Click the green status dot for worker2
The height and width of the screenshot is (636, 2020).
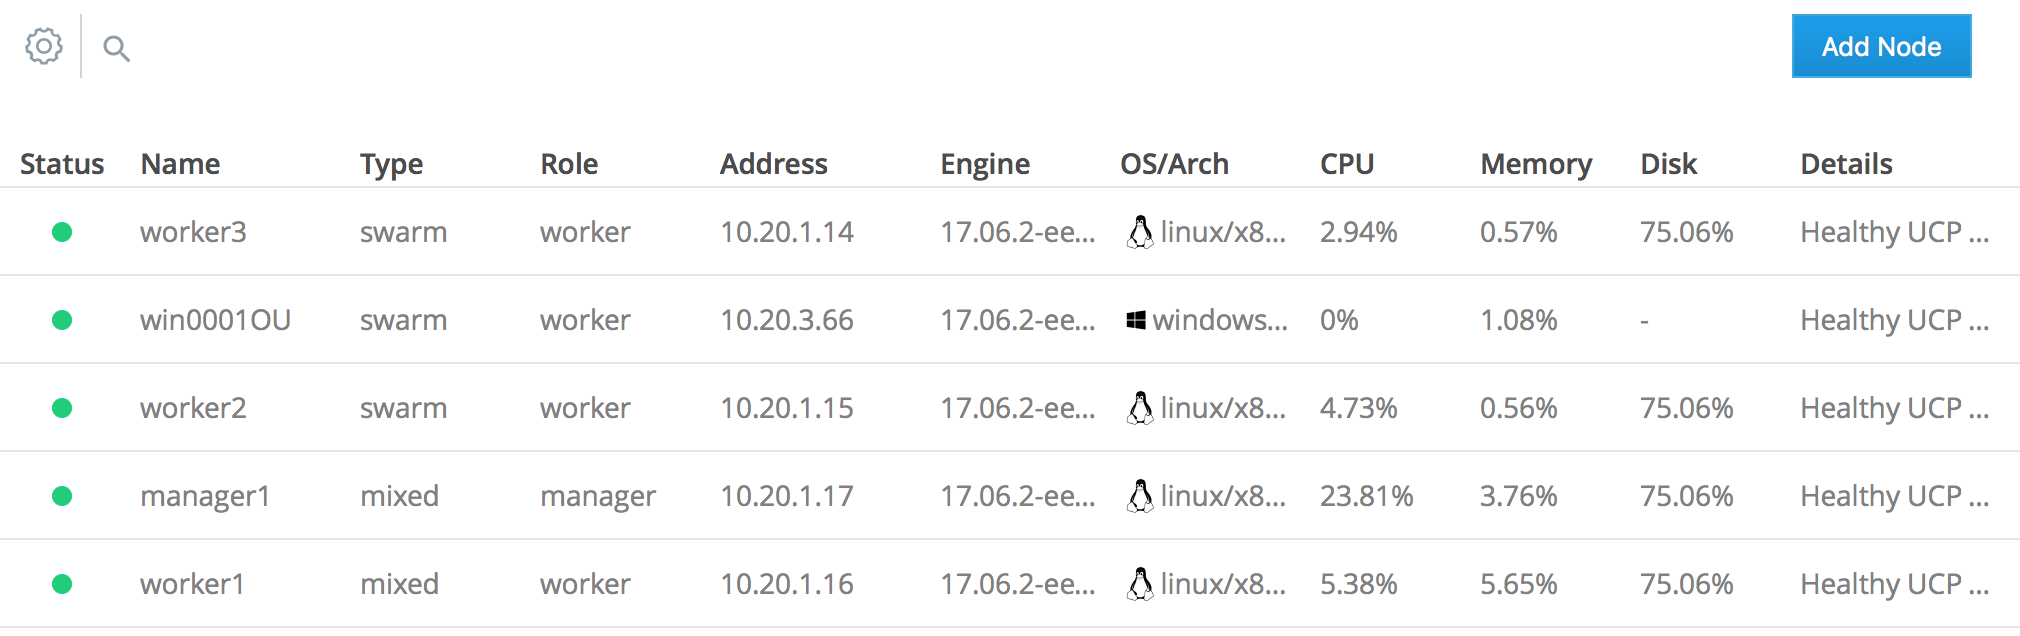coord(62,408)
